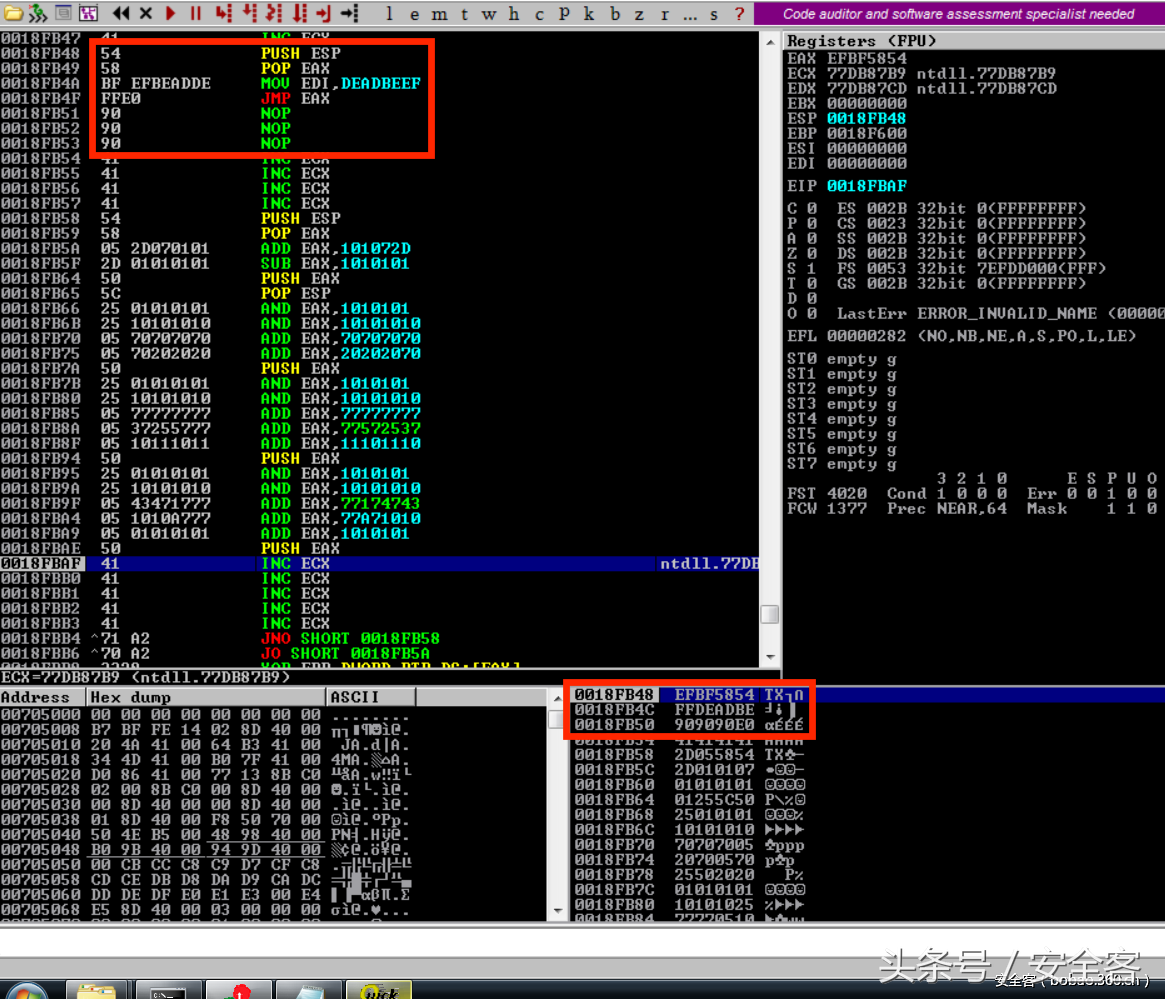Click the Go to address arrow icon
This screenshot has width=1165, height=999.
[x=349, y=13]
